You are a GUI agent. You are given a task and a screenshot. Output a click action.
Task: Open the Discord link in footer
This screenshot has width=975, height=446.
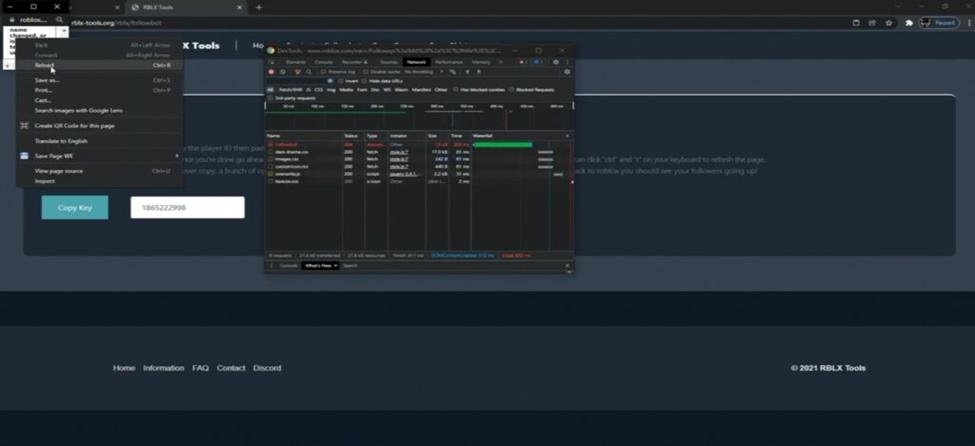coord(267,368)
